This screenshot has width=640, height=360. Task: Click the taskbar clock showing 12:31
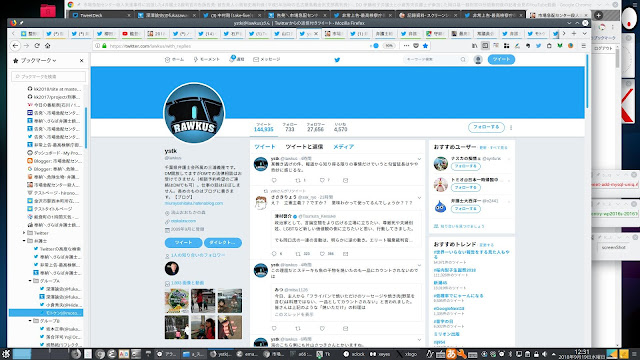click(x=582, y=353)
